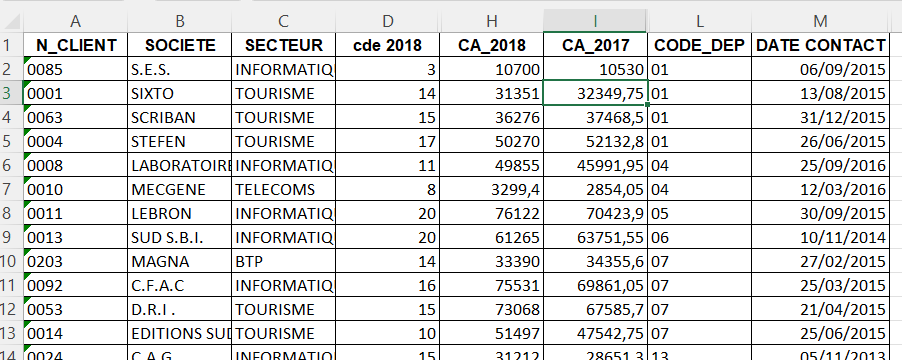Select CA_2017 value 10530
Image resolution: width=902 pixels, height=360 pixels.
click(595, 69)
